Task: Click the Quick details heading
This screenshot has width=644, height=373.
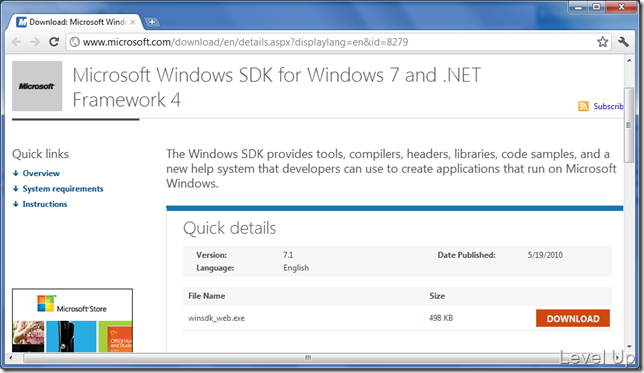Action: click(229, 228)
